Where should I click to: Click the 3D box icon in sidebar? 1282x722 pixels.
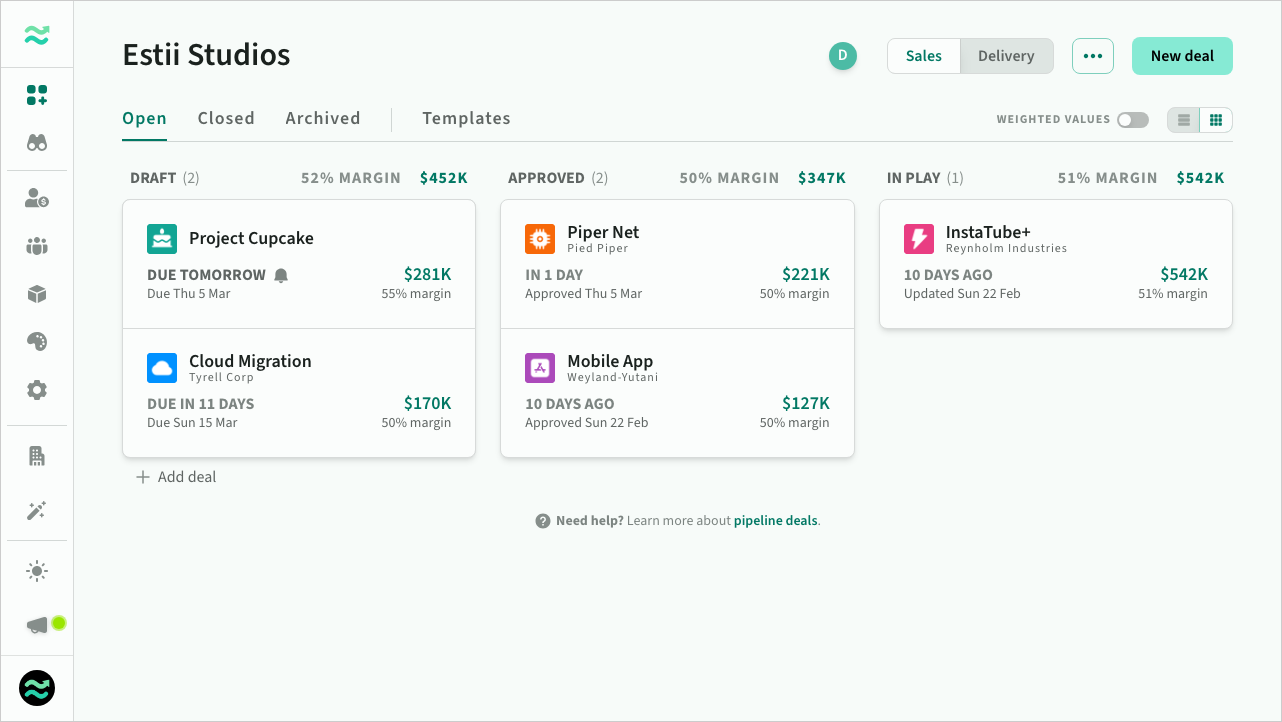pyautogui.click(x=37, y=294)
